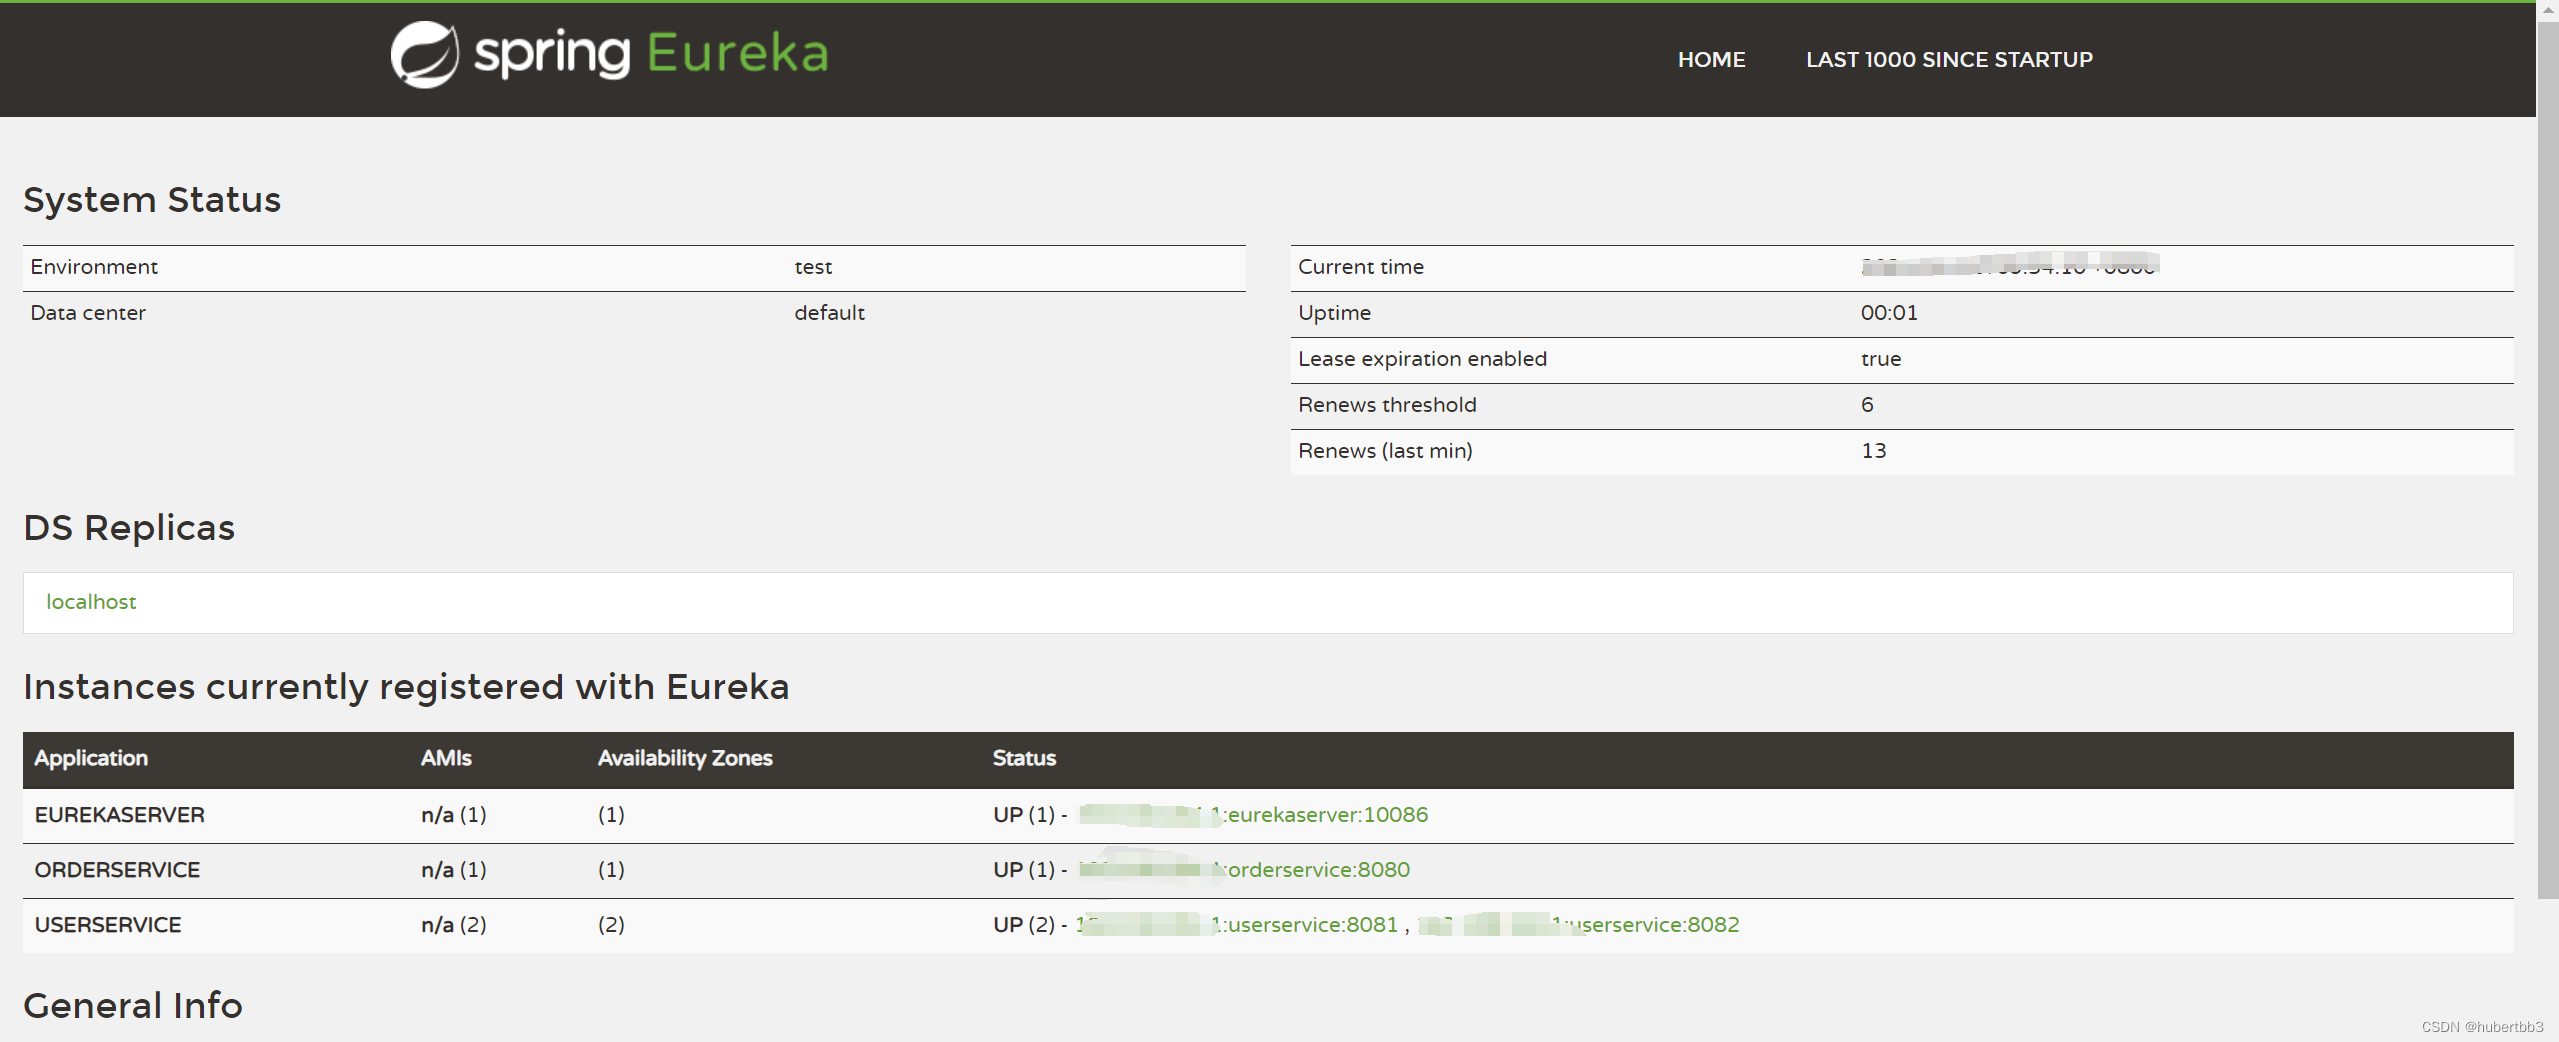2559x1042 pixels.
Task: Open the userservice:8081 instance link
Action: (1238, 925)
